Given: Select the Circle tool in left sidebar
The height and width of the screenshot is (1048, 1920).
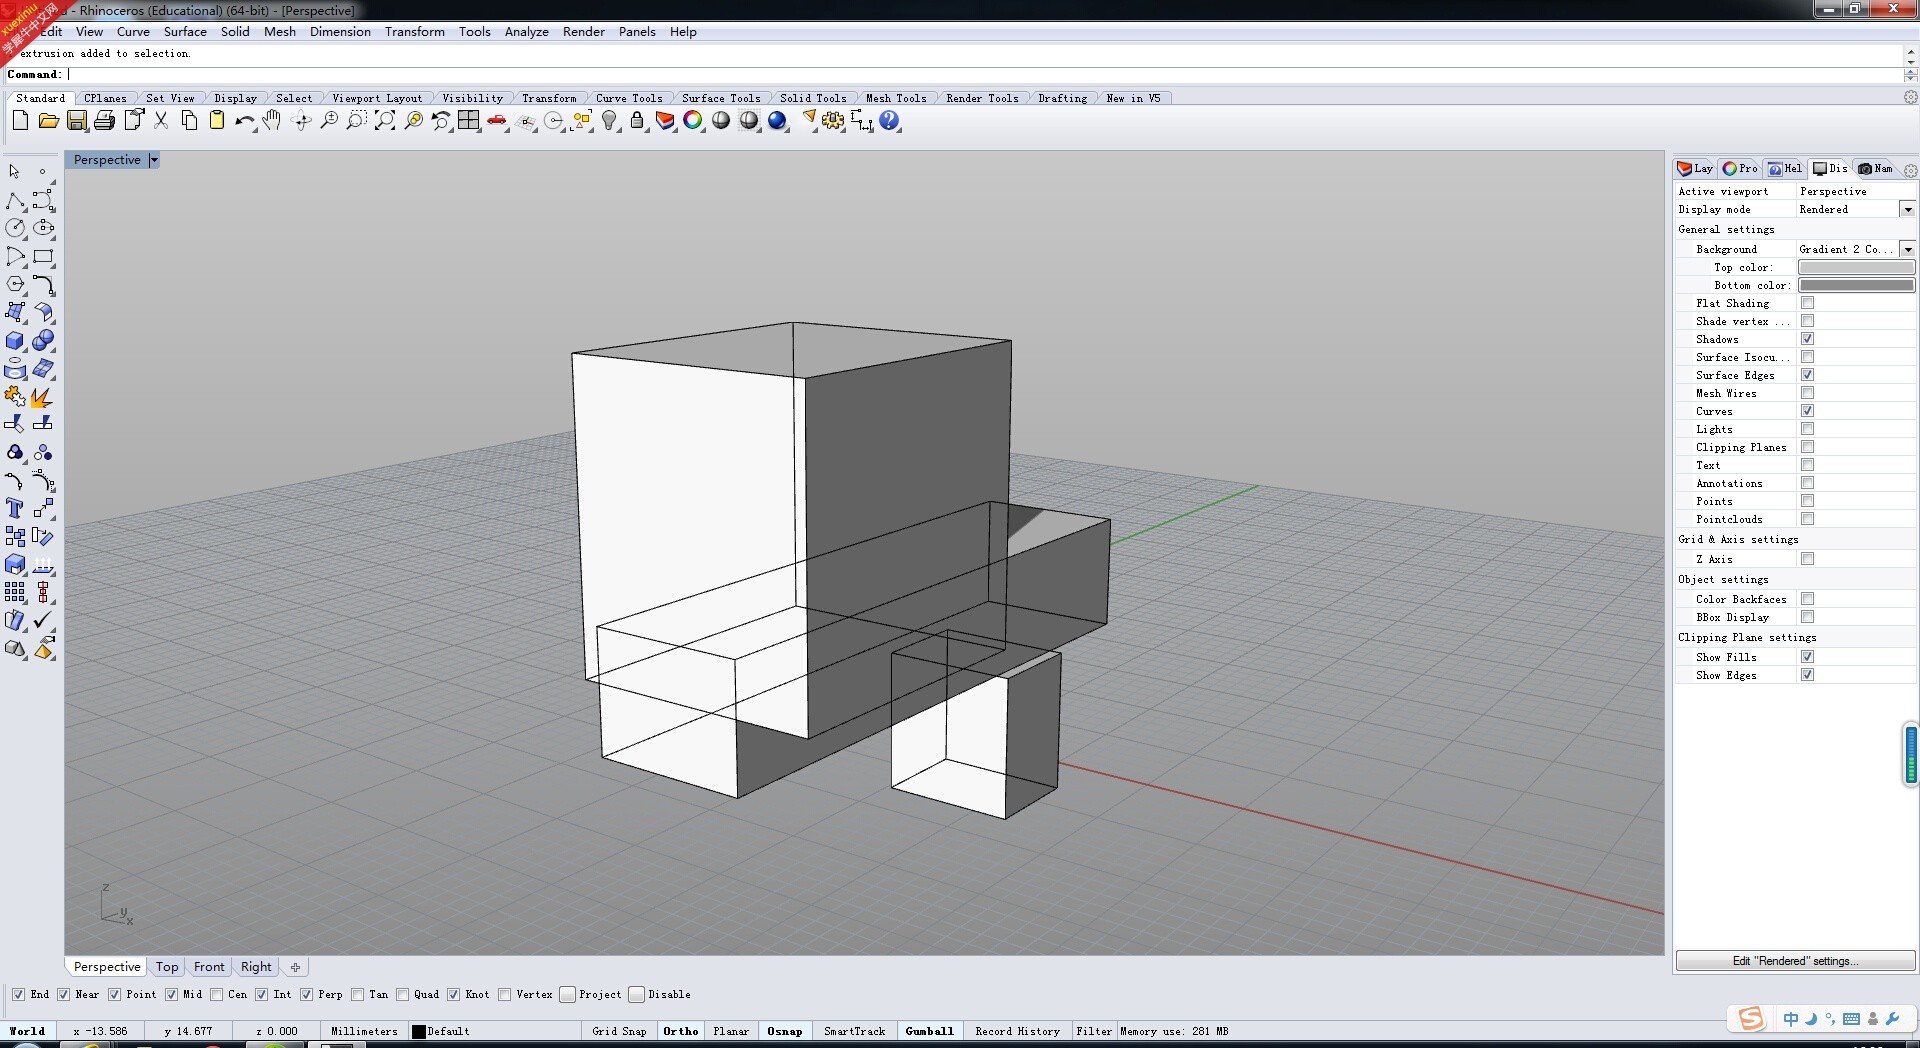Looking at the screenshot, I should tap(15, 228).
